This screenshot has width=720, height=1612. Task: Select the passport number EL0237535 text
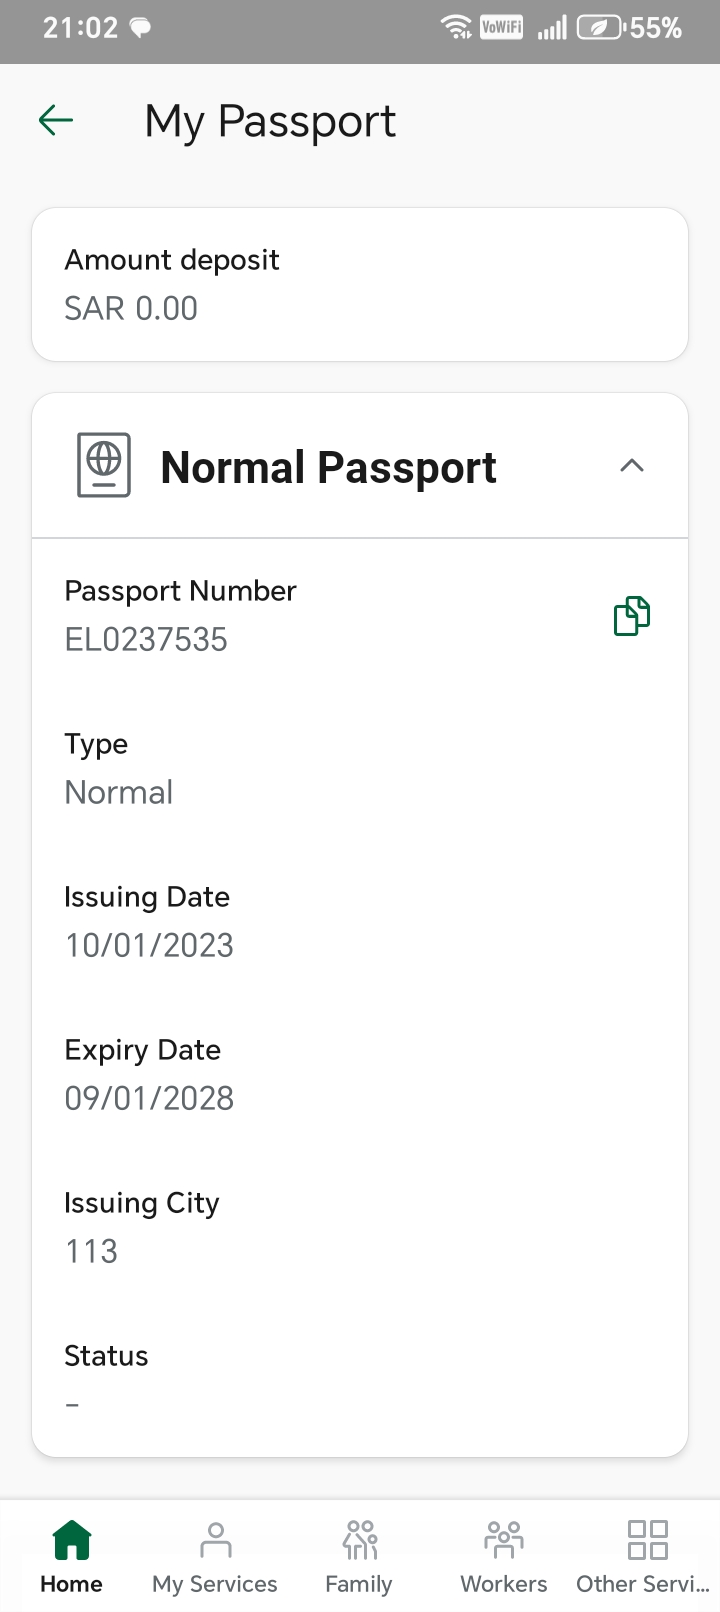point(146,640)
